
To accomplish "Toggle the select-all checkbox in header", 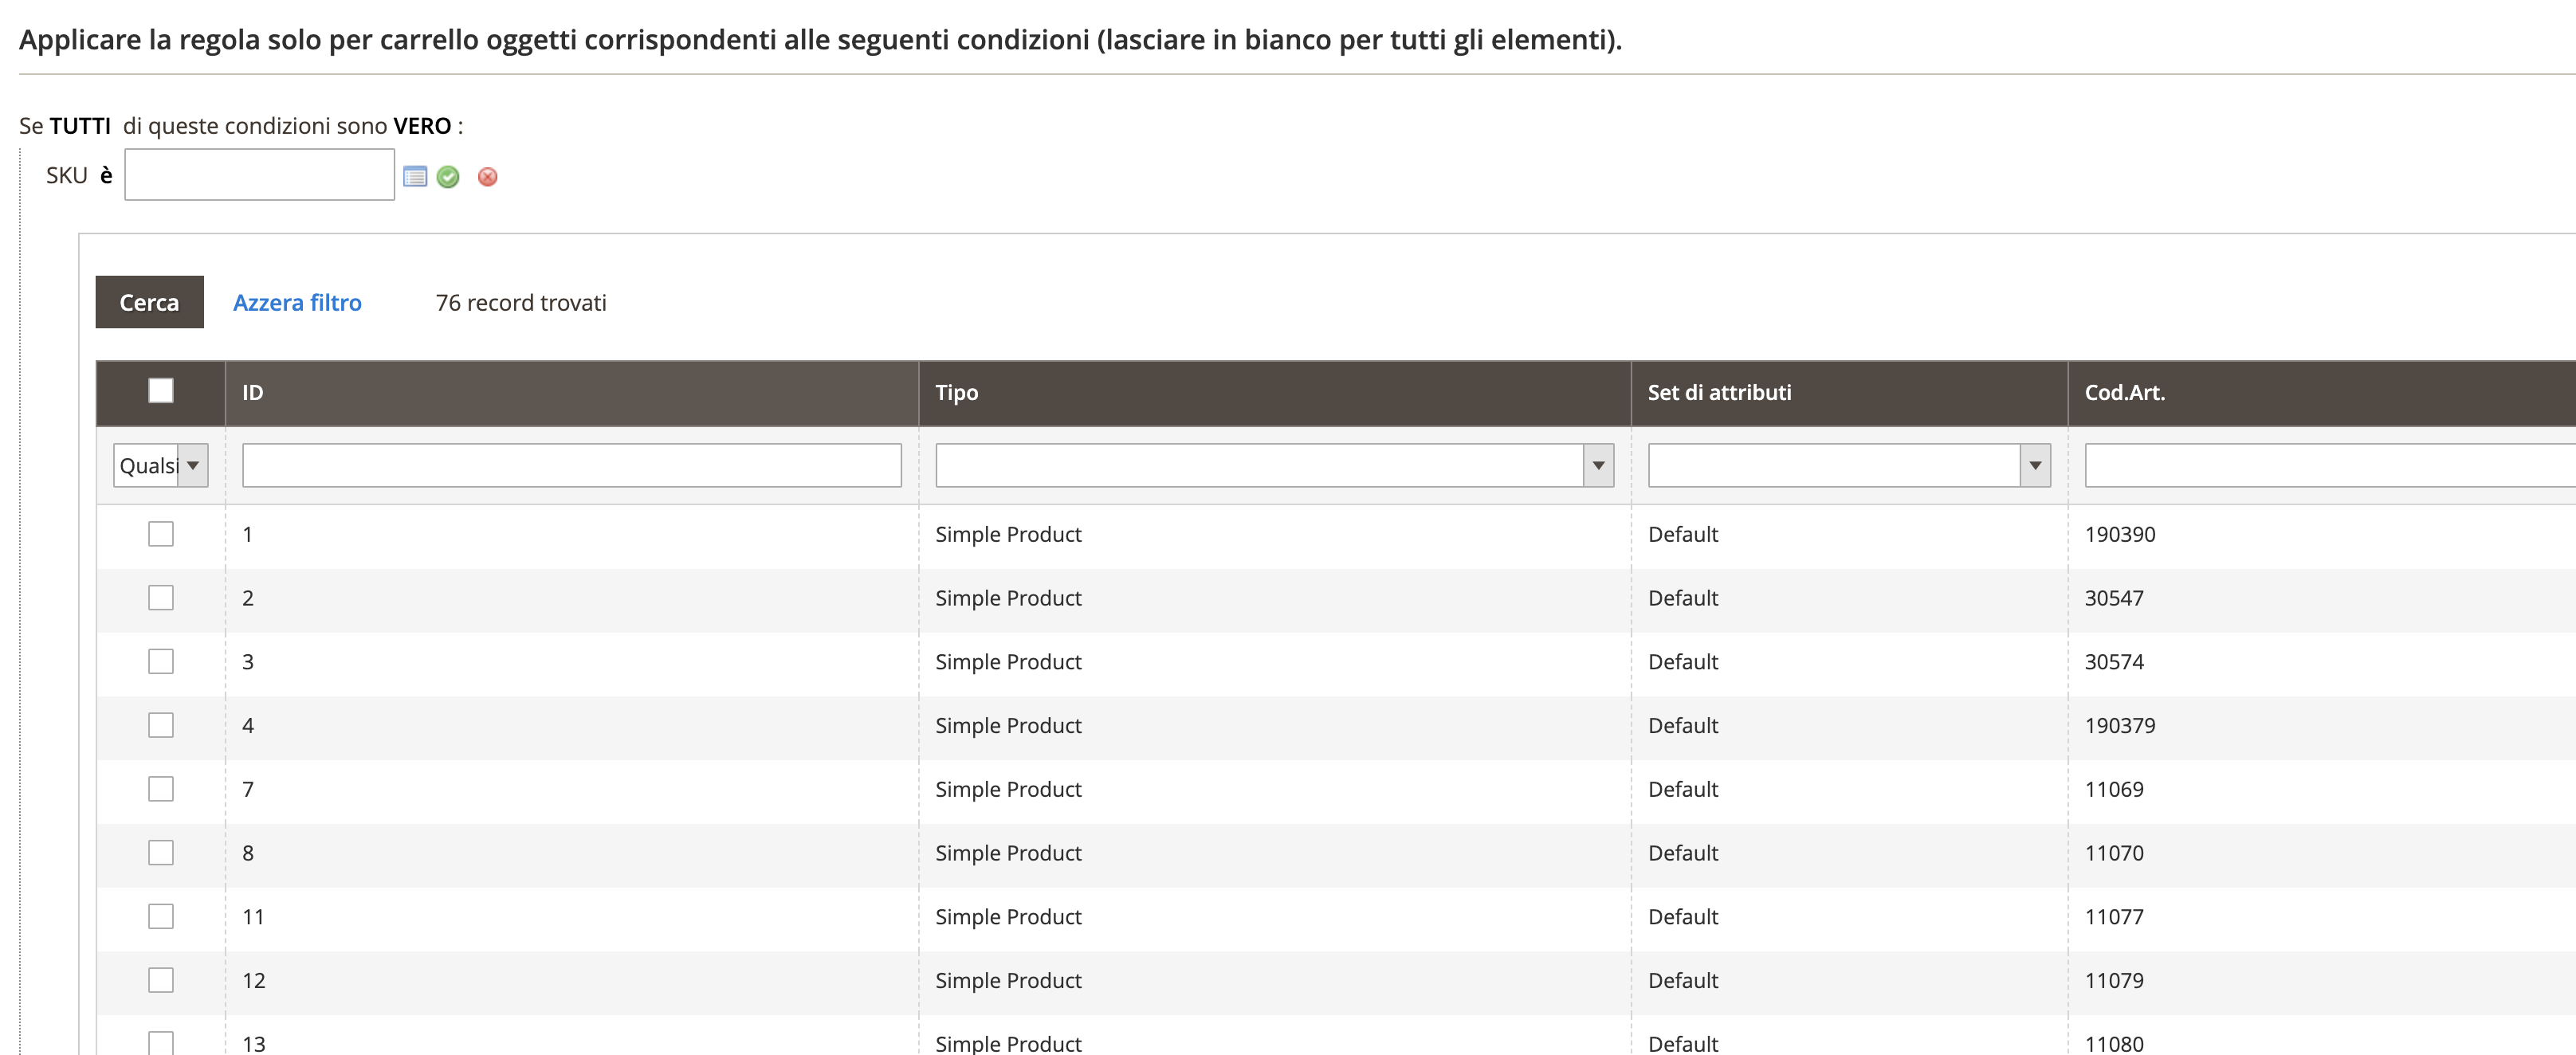I will (x=161, y=392).
